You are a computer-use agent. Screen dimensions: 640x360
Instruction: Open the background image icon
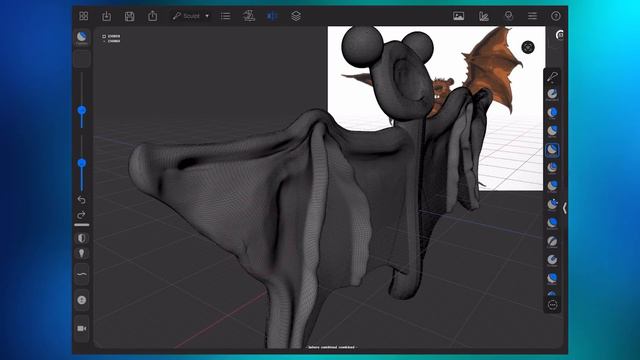(x=458, y=16)
